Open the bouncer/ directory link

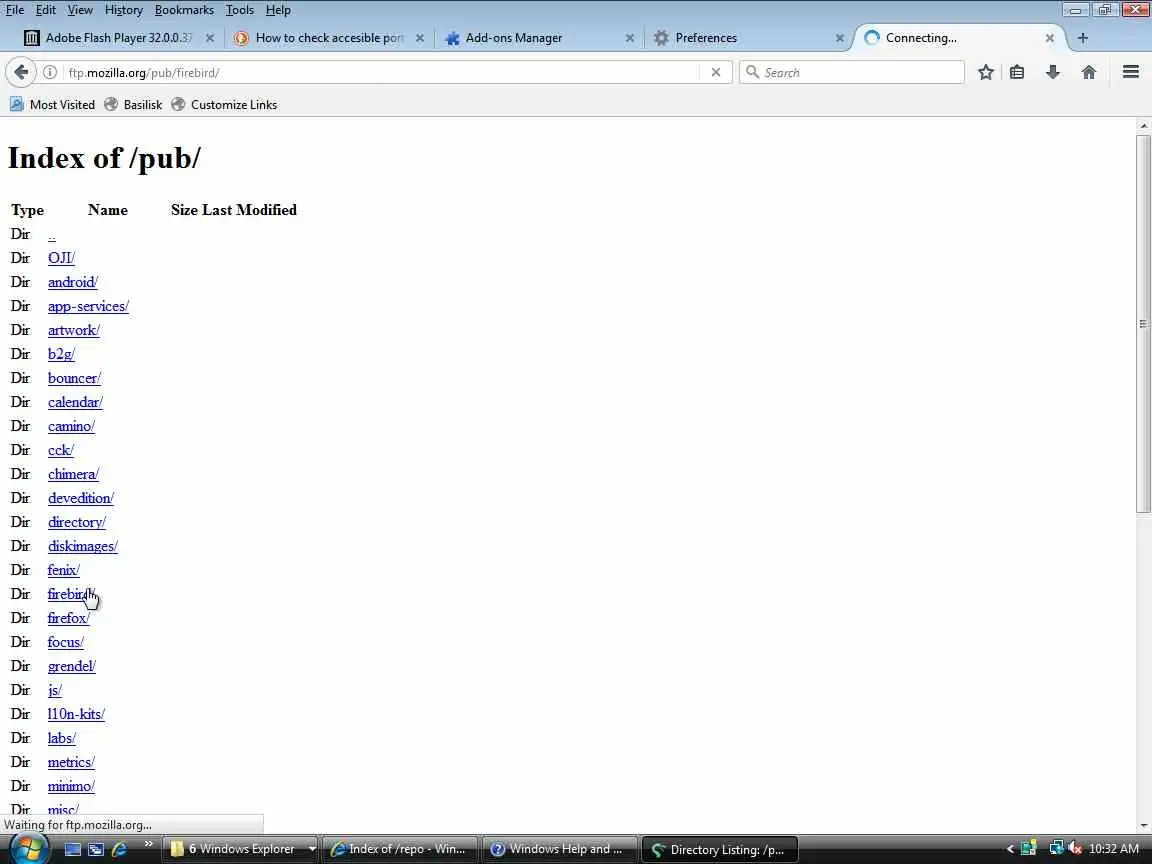[x=74, y=378]
